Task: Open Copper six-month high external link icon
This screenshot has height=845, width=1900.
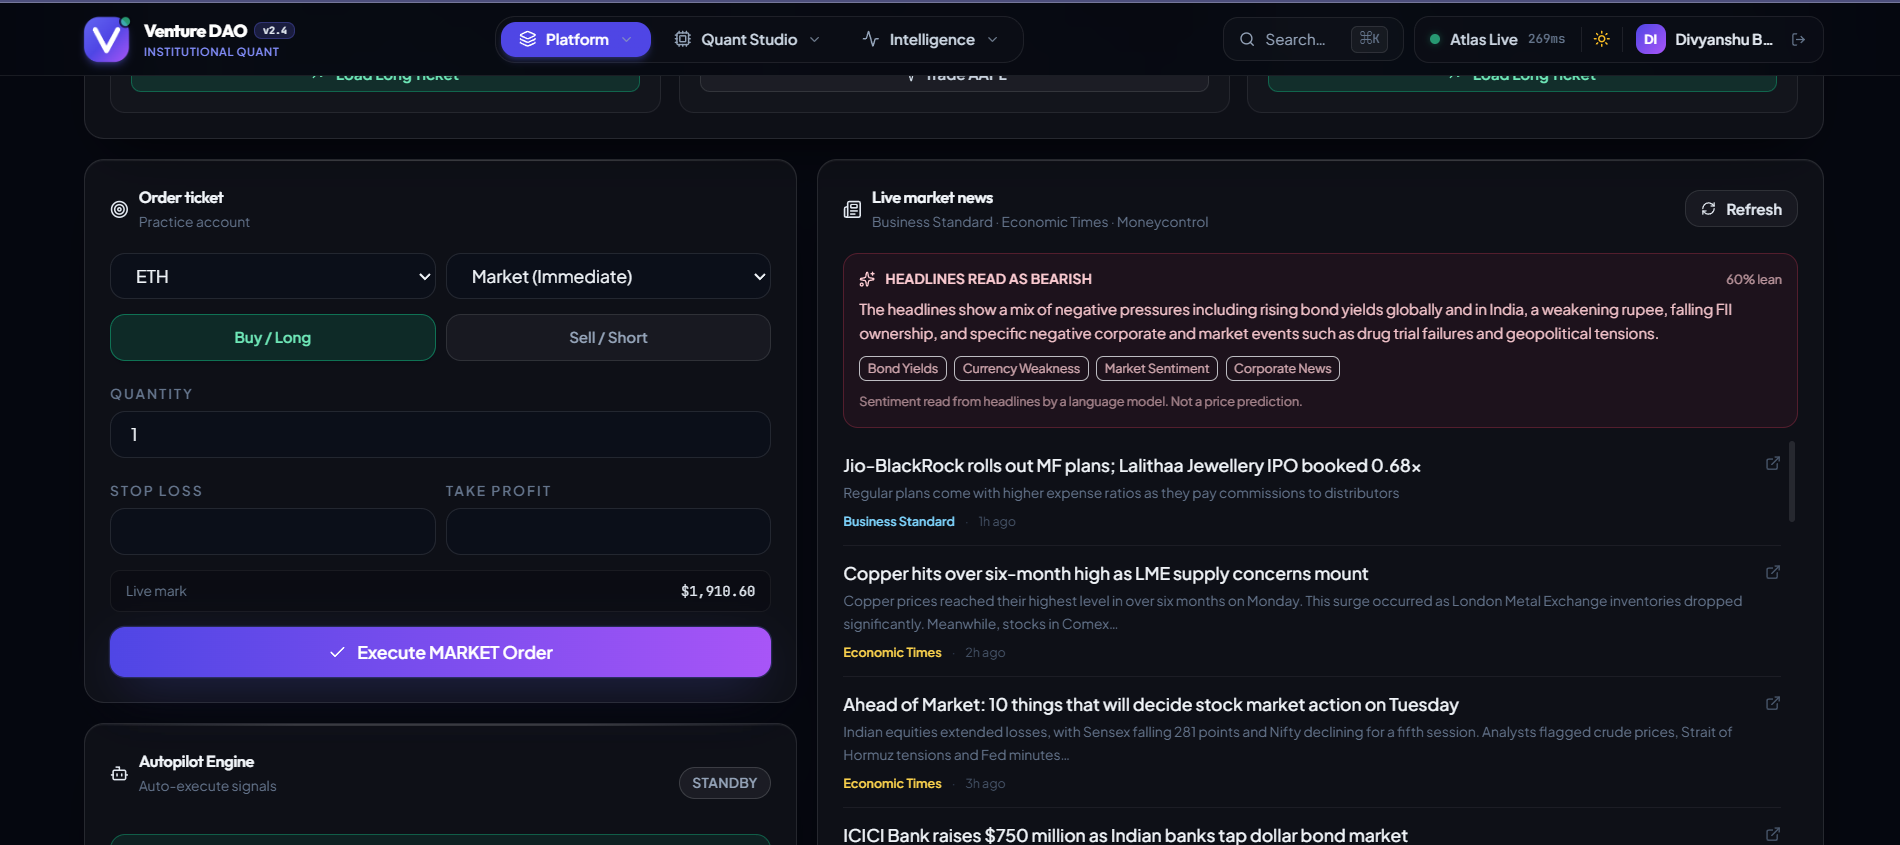Action: pyautogui.click(x=1773, y=572)
